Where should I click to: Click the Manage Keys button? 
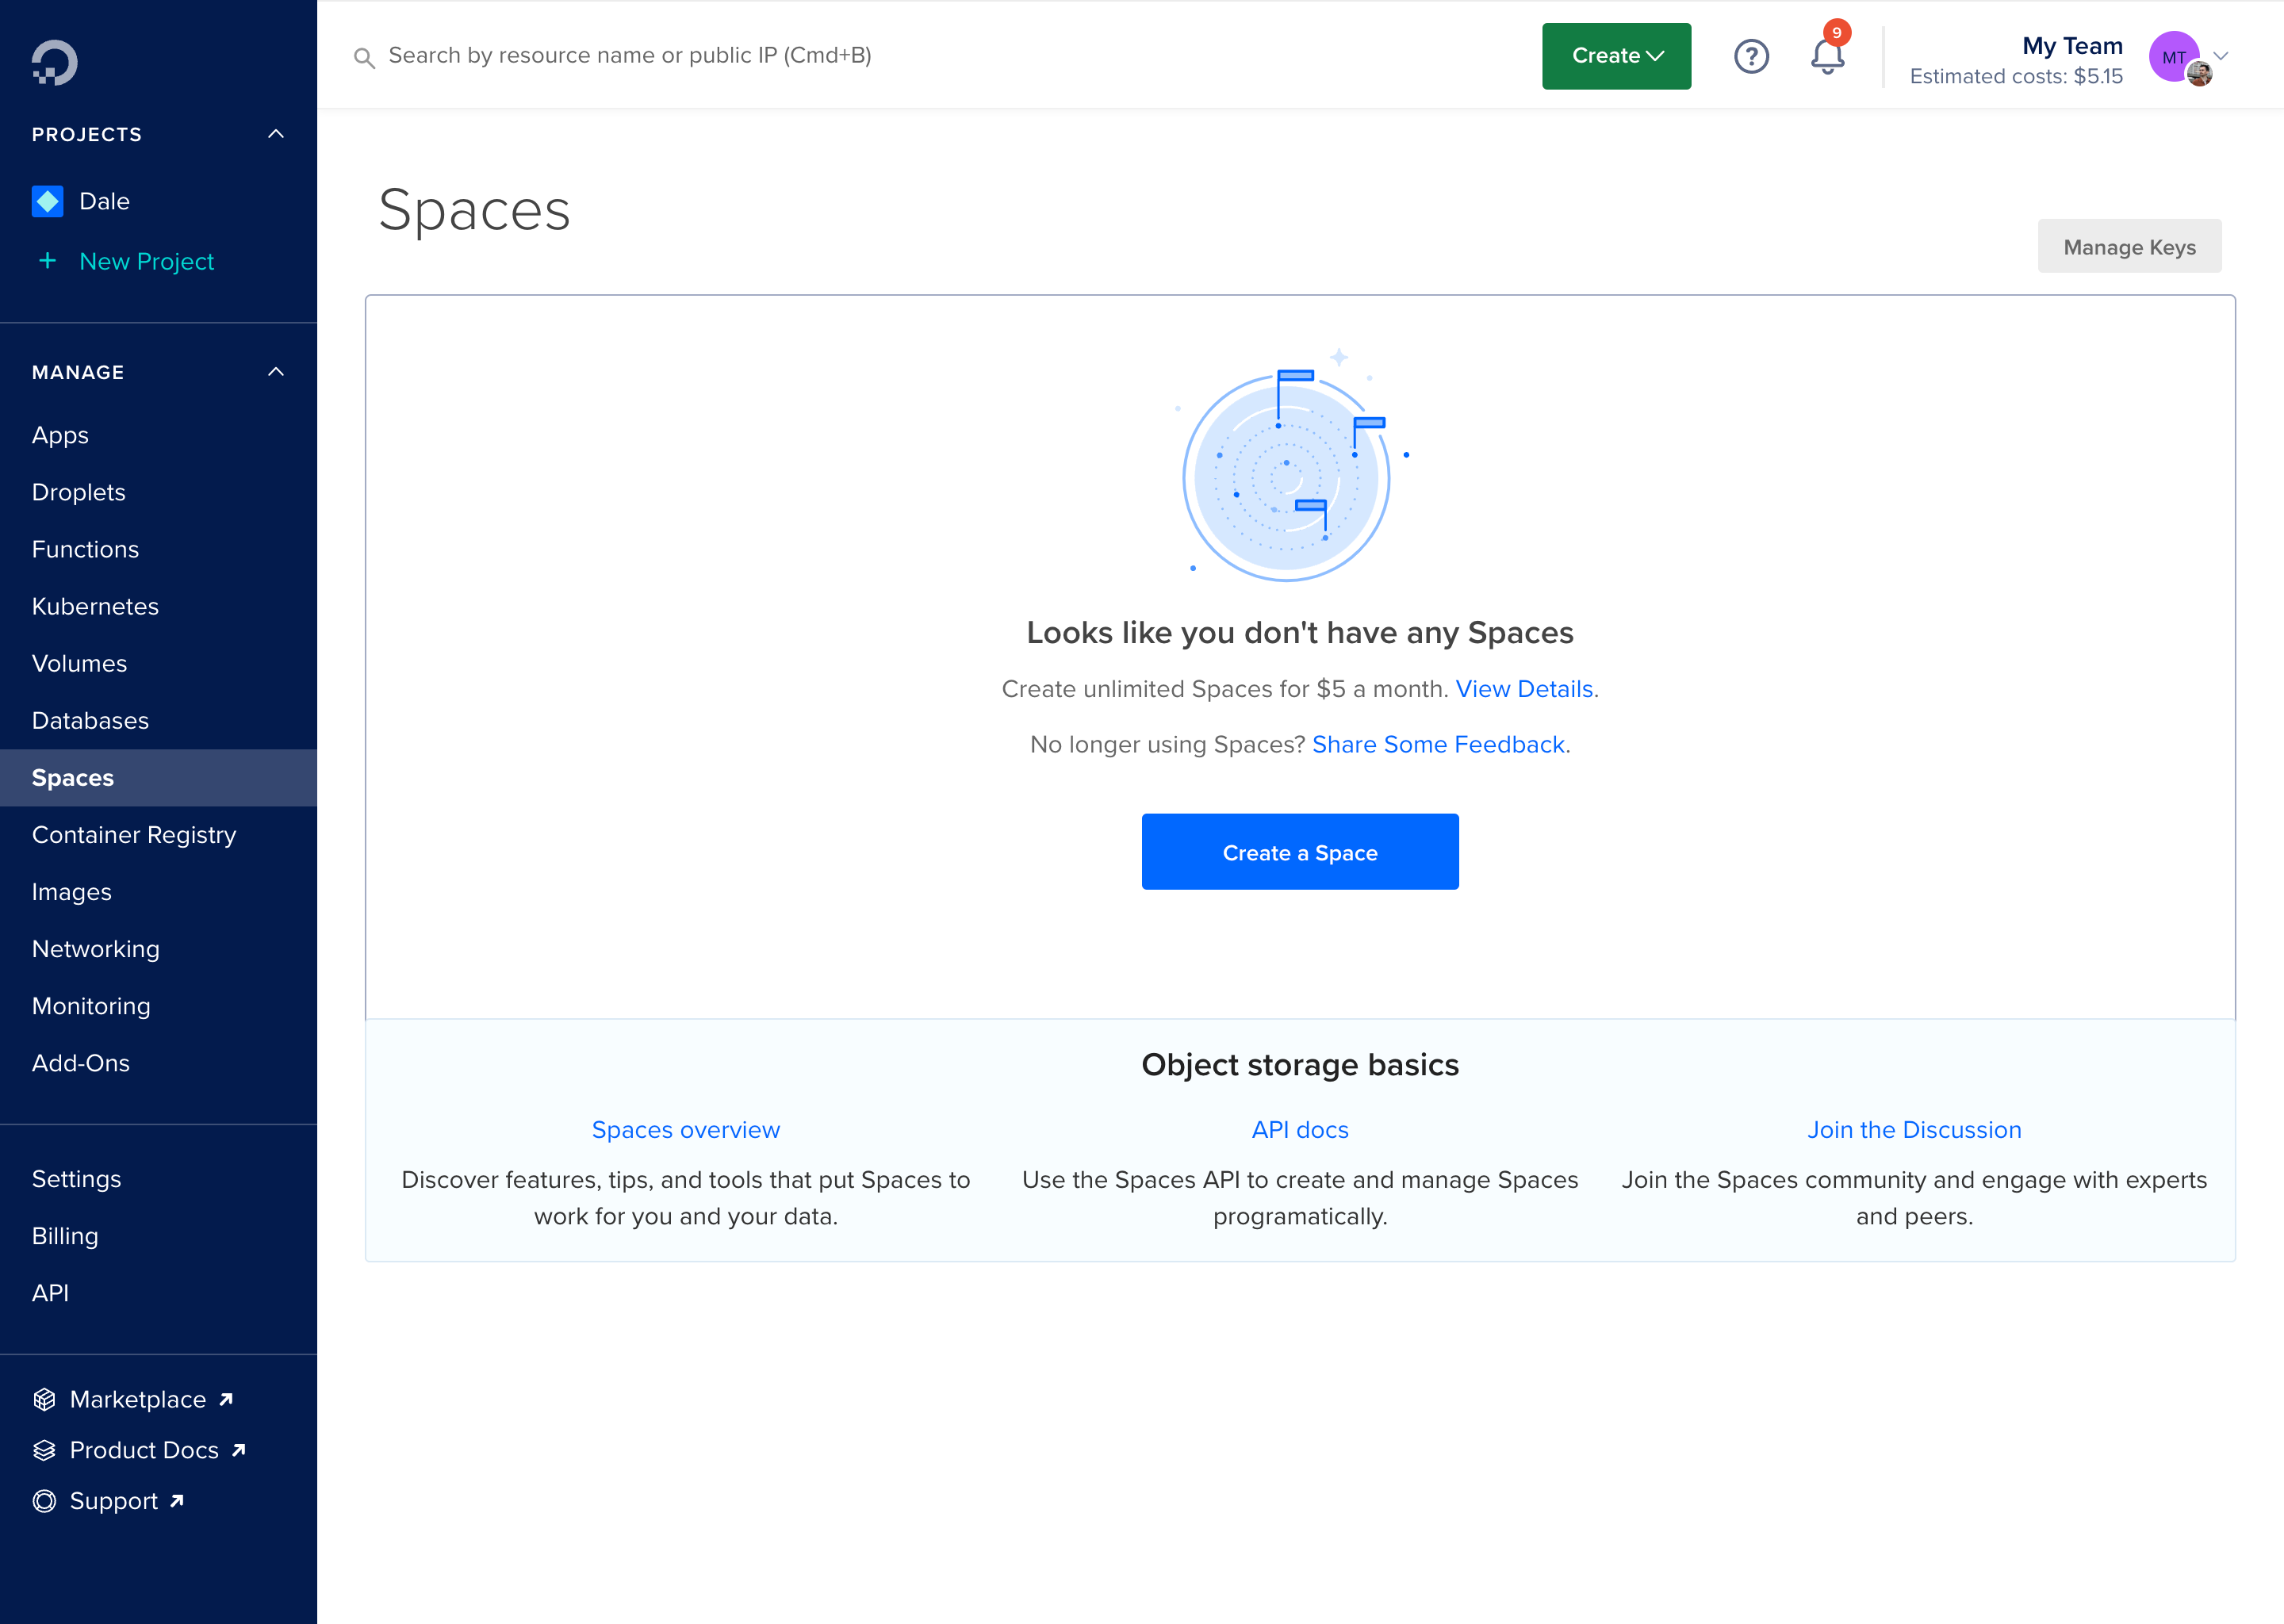[2129, 246]
